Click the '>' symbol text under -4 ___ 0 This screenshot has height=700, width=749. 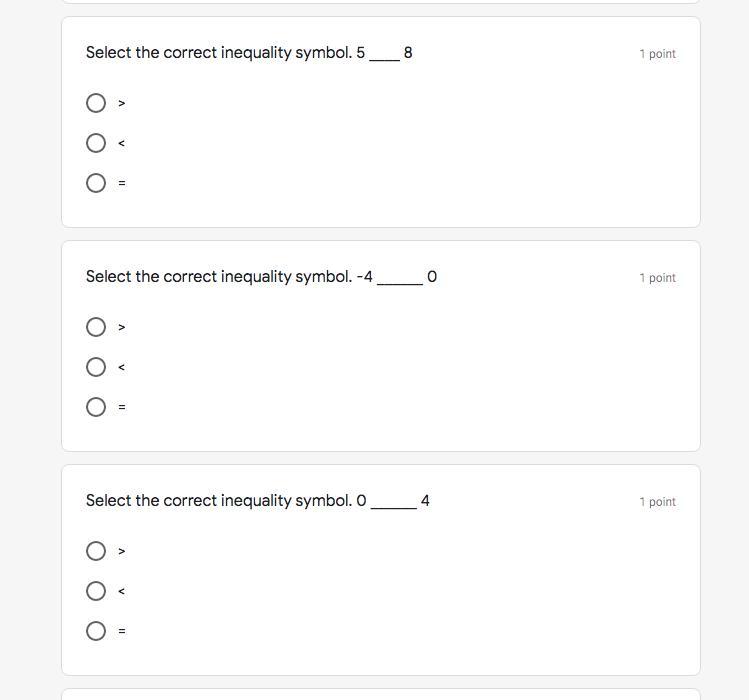122,327
